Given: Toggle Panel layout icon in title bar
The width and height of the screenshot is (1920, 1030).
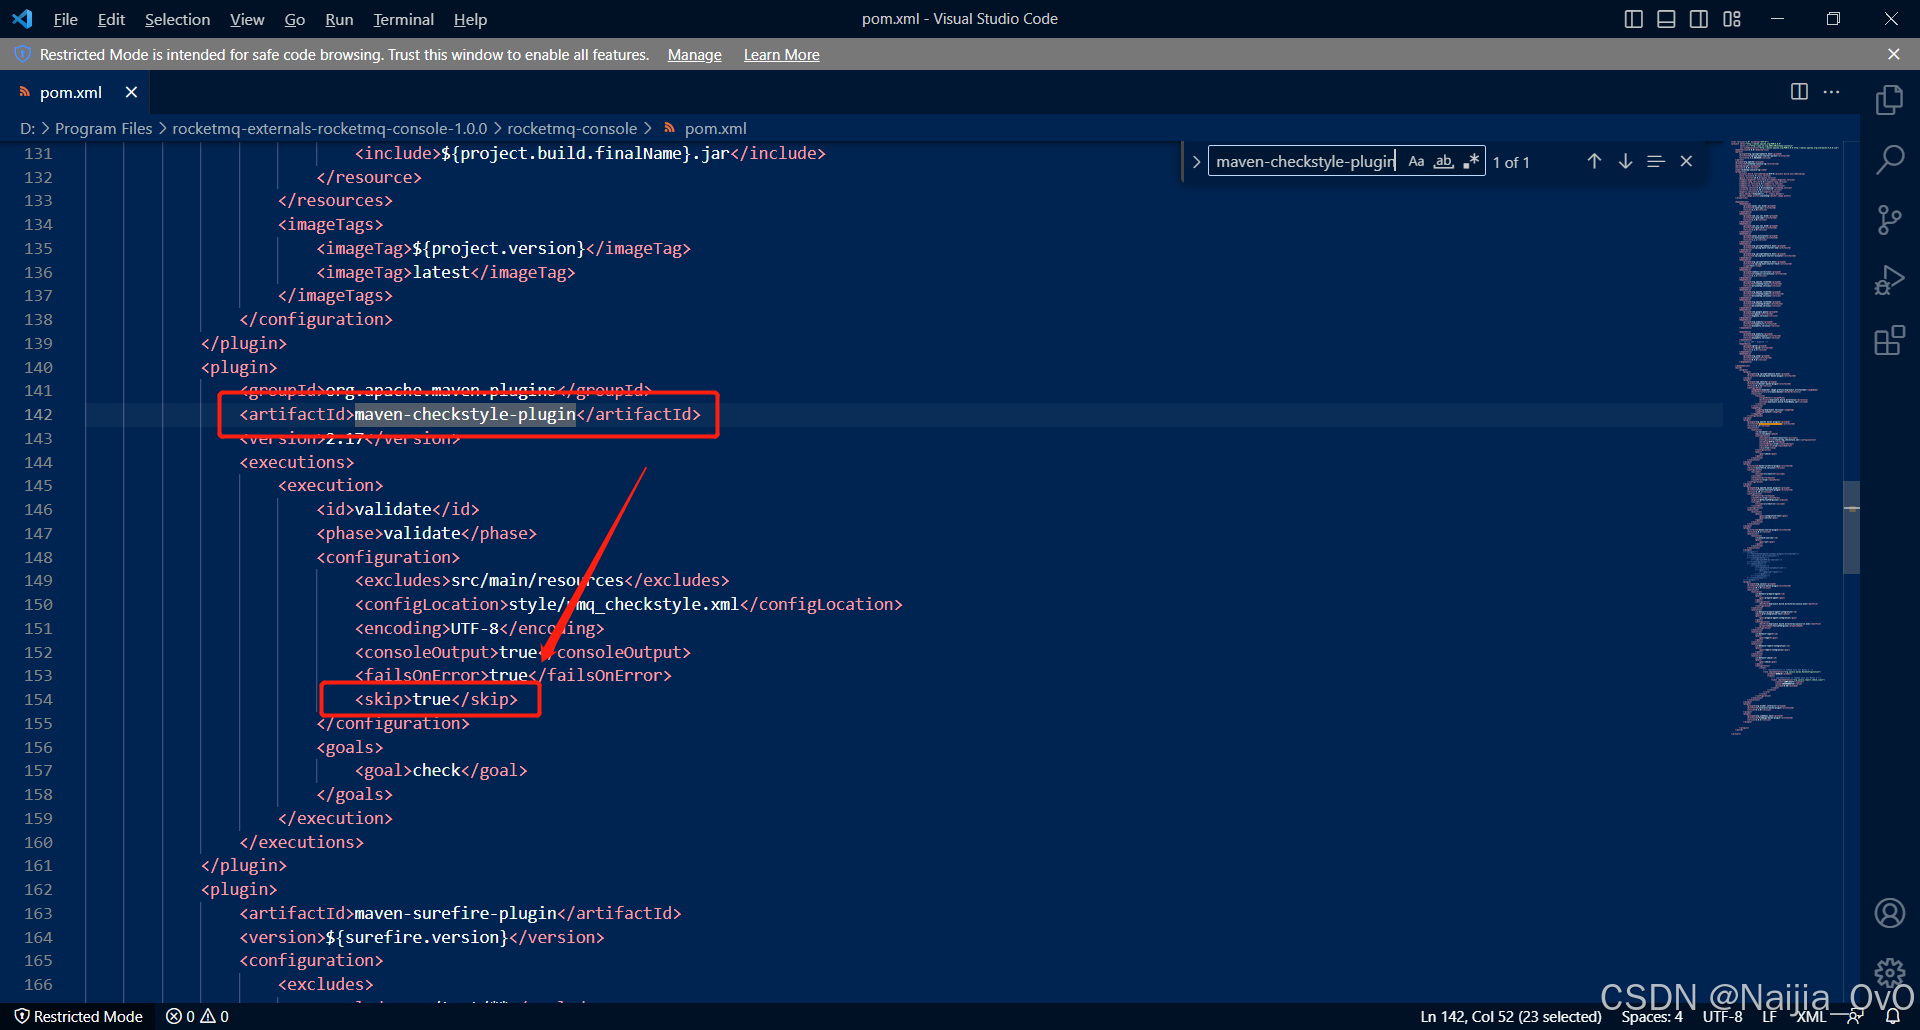Looking at the screenshot, I should [x=1666, y=19].
